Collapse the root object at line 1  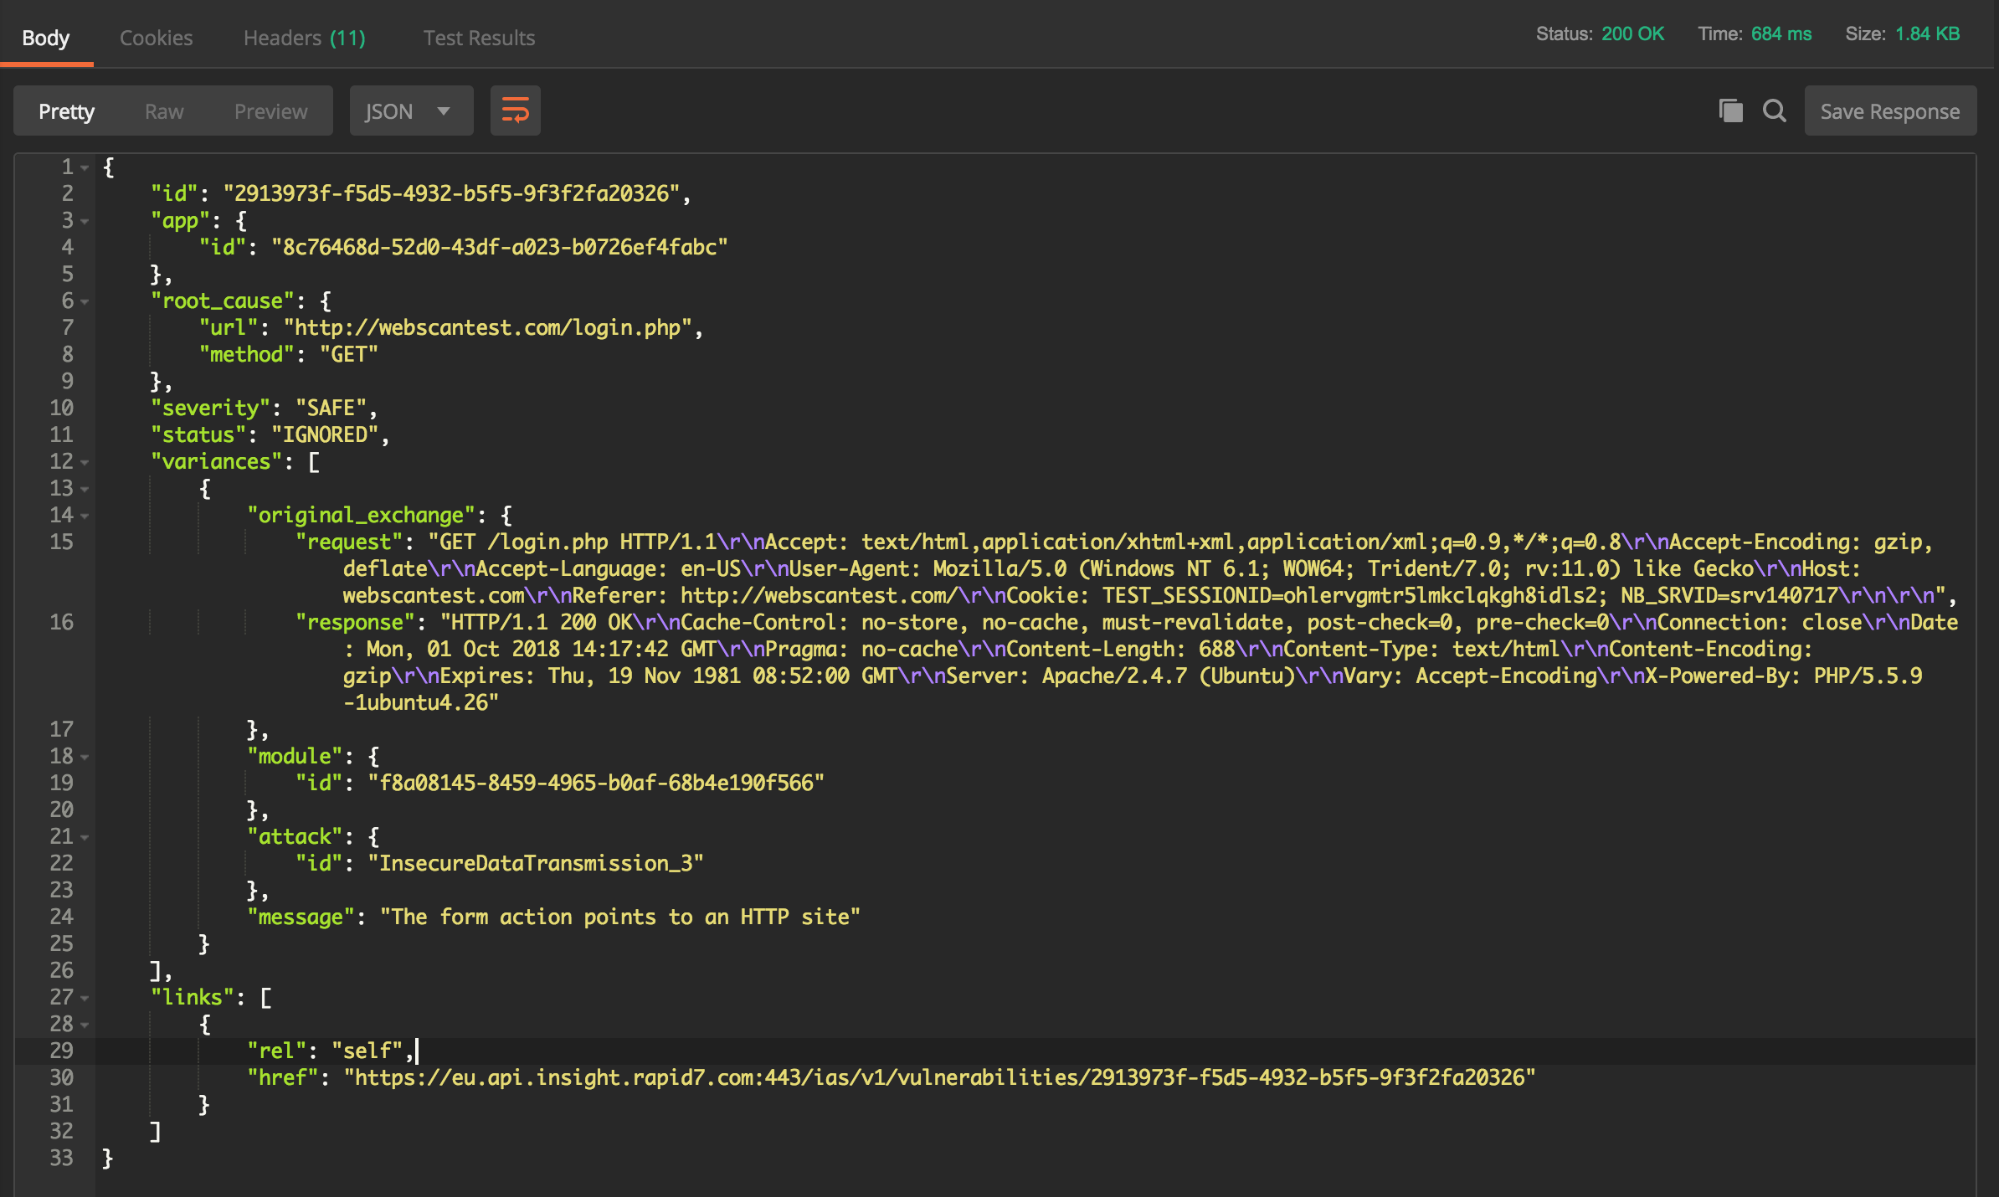point(85,167)
